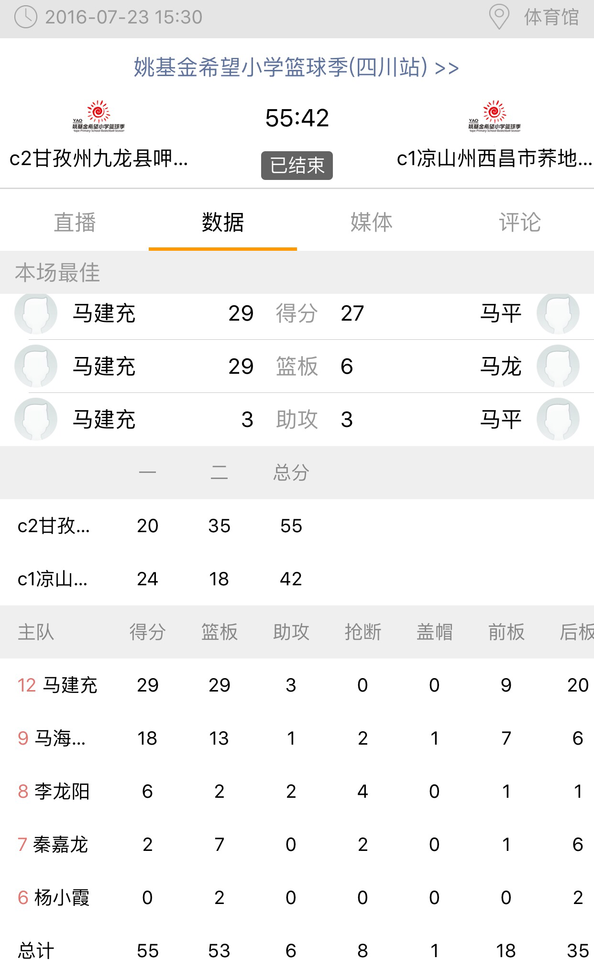Switch to the 评论 tab

tap(520, 222)
